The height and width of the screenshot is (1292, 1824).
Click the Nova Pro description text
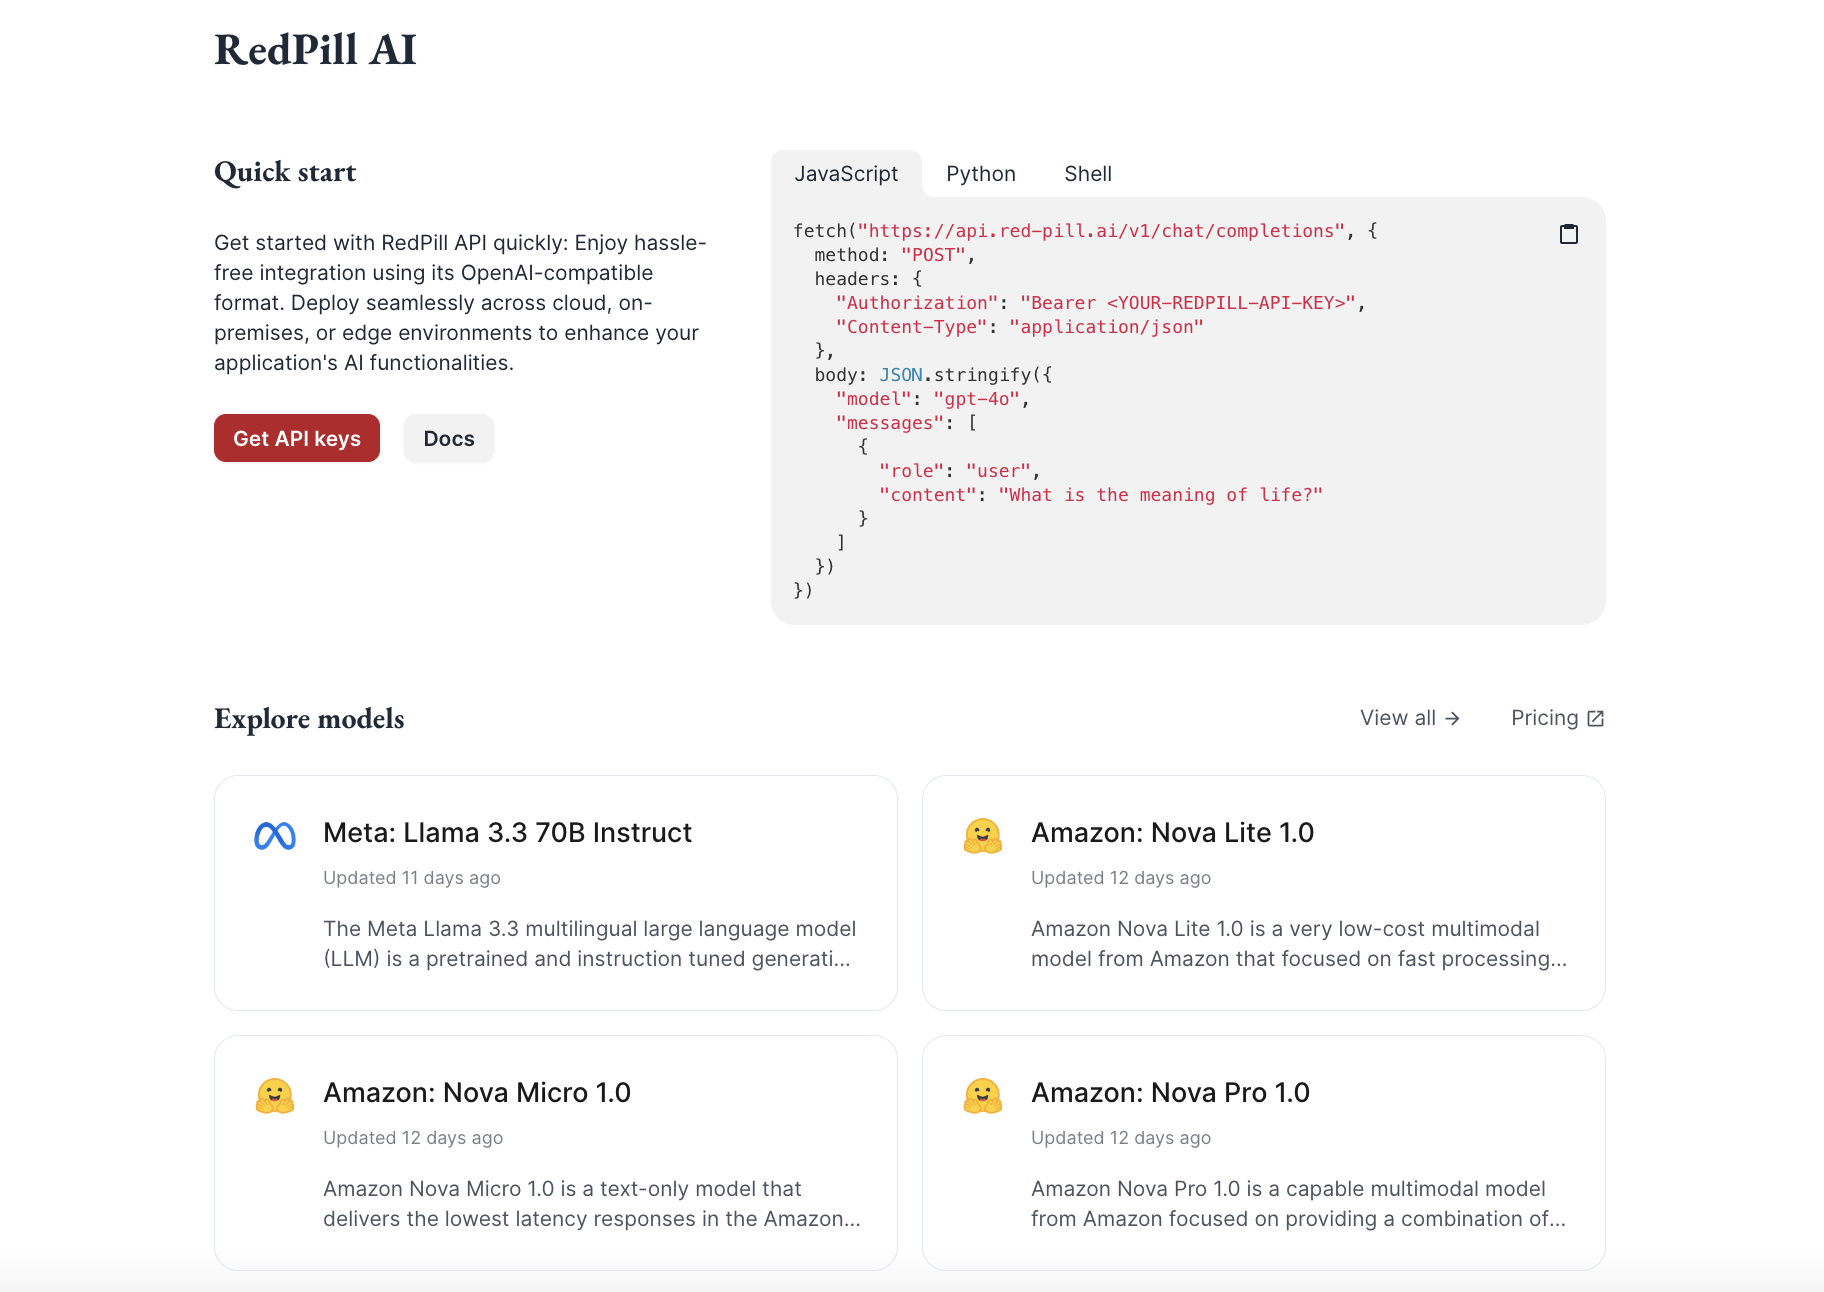[1298, 1203]
